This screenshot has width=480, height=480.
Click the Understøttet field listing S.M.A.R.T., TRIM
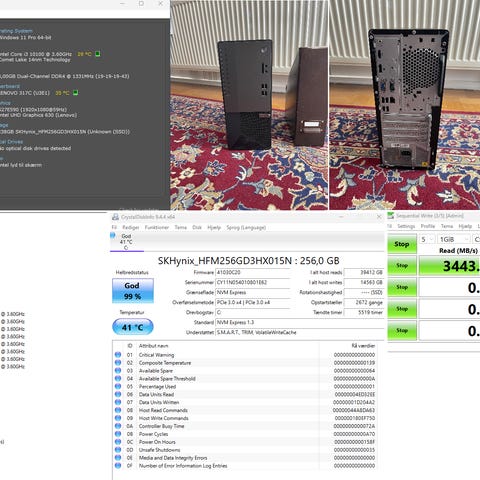tap(300, 332)
